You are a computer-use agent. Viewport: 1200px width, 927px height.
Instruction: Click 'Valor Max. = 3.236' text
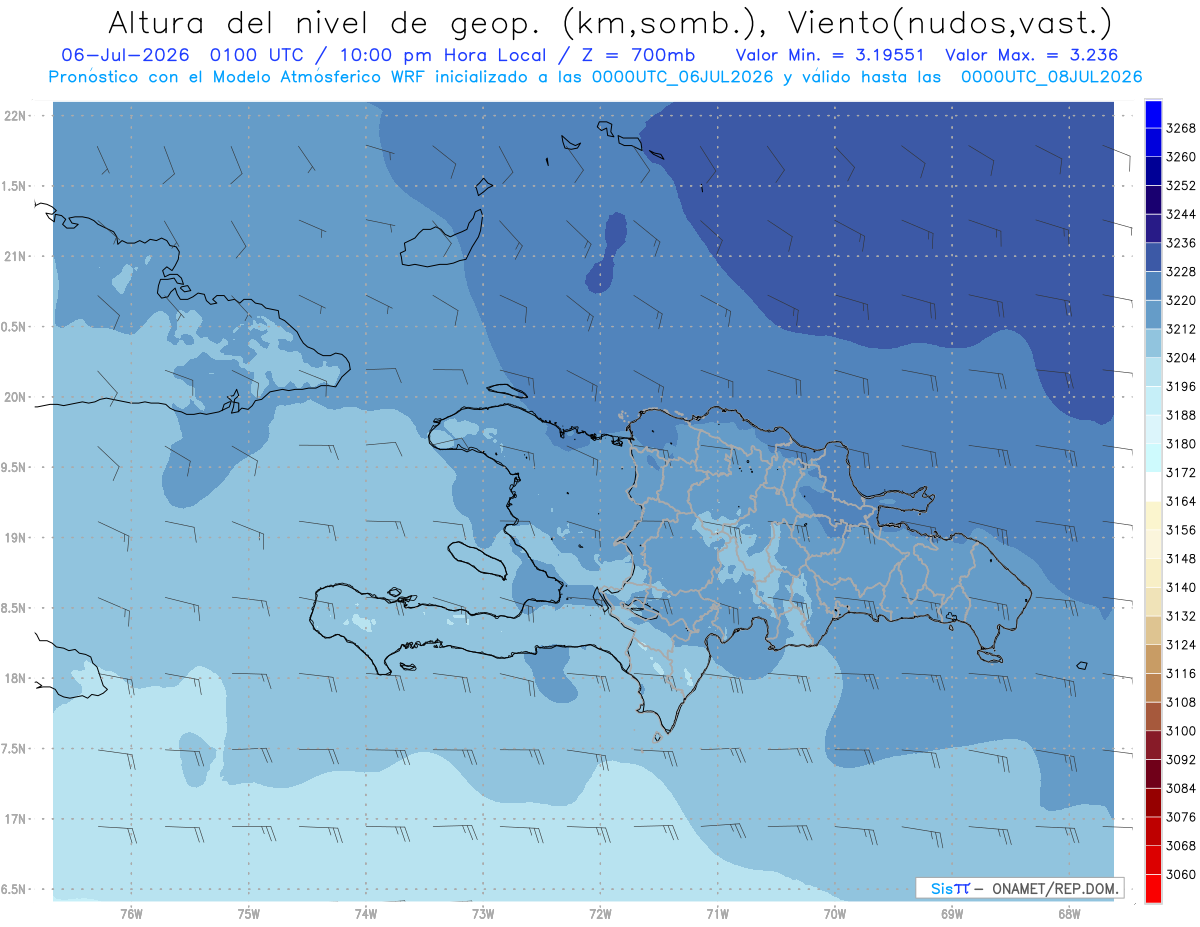pyautogui.click(x=1031, y=55)
